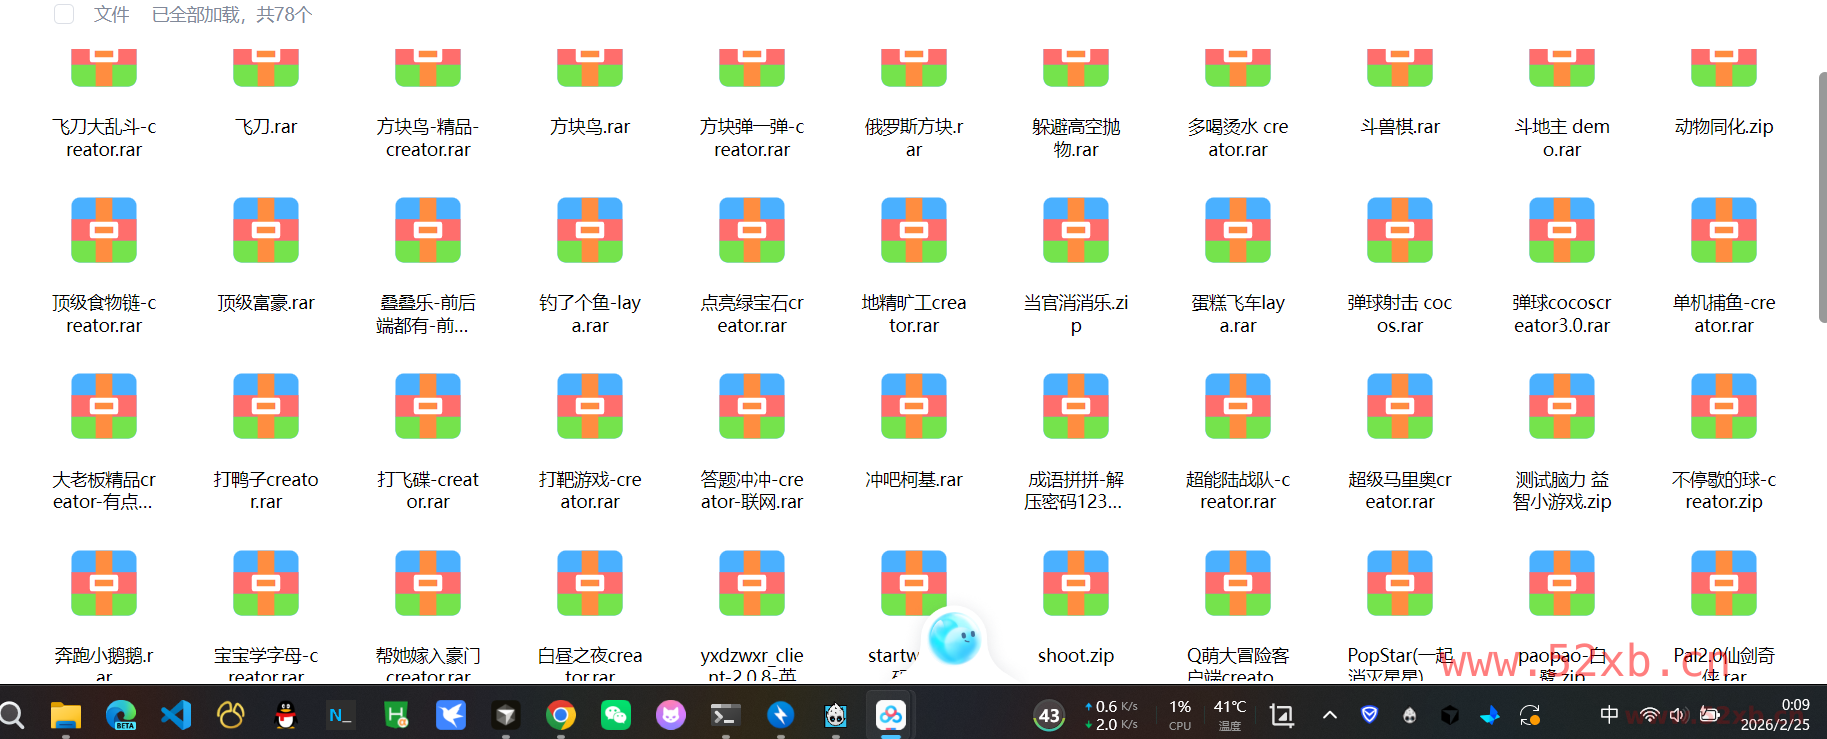Select the 蛋糕飞车laya.rar archive icon
1827x739 pixels.
(1238, 230)
